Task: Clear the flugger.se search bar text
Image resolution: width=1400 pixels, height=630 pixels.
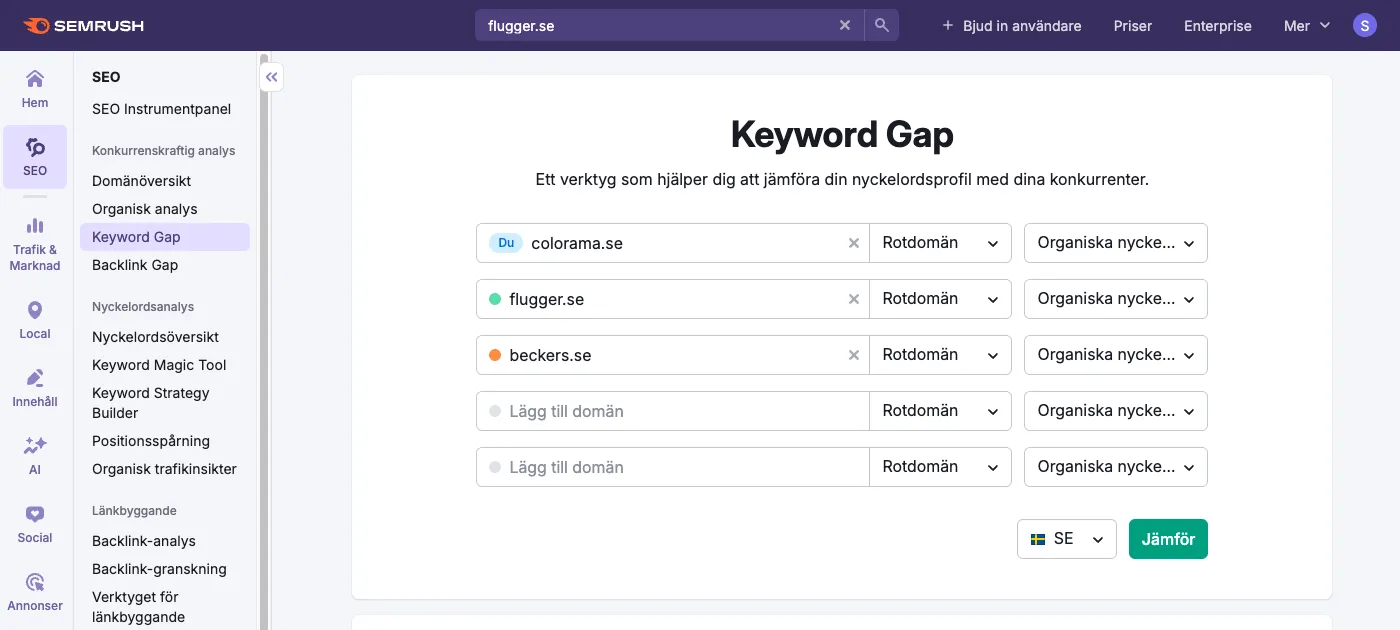Action: coord(845,25)
